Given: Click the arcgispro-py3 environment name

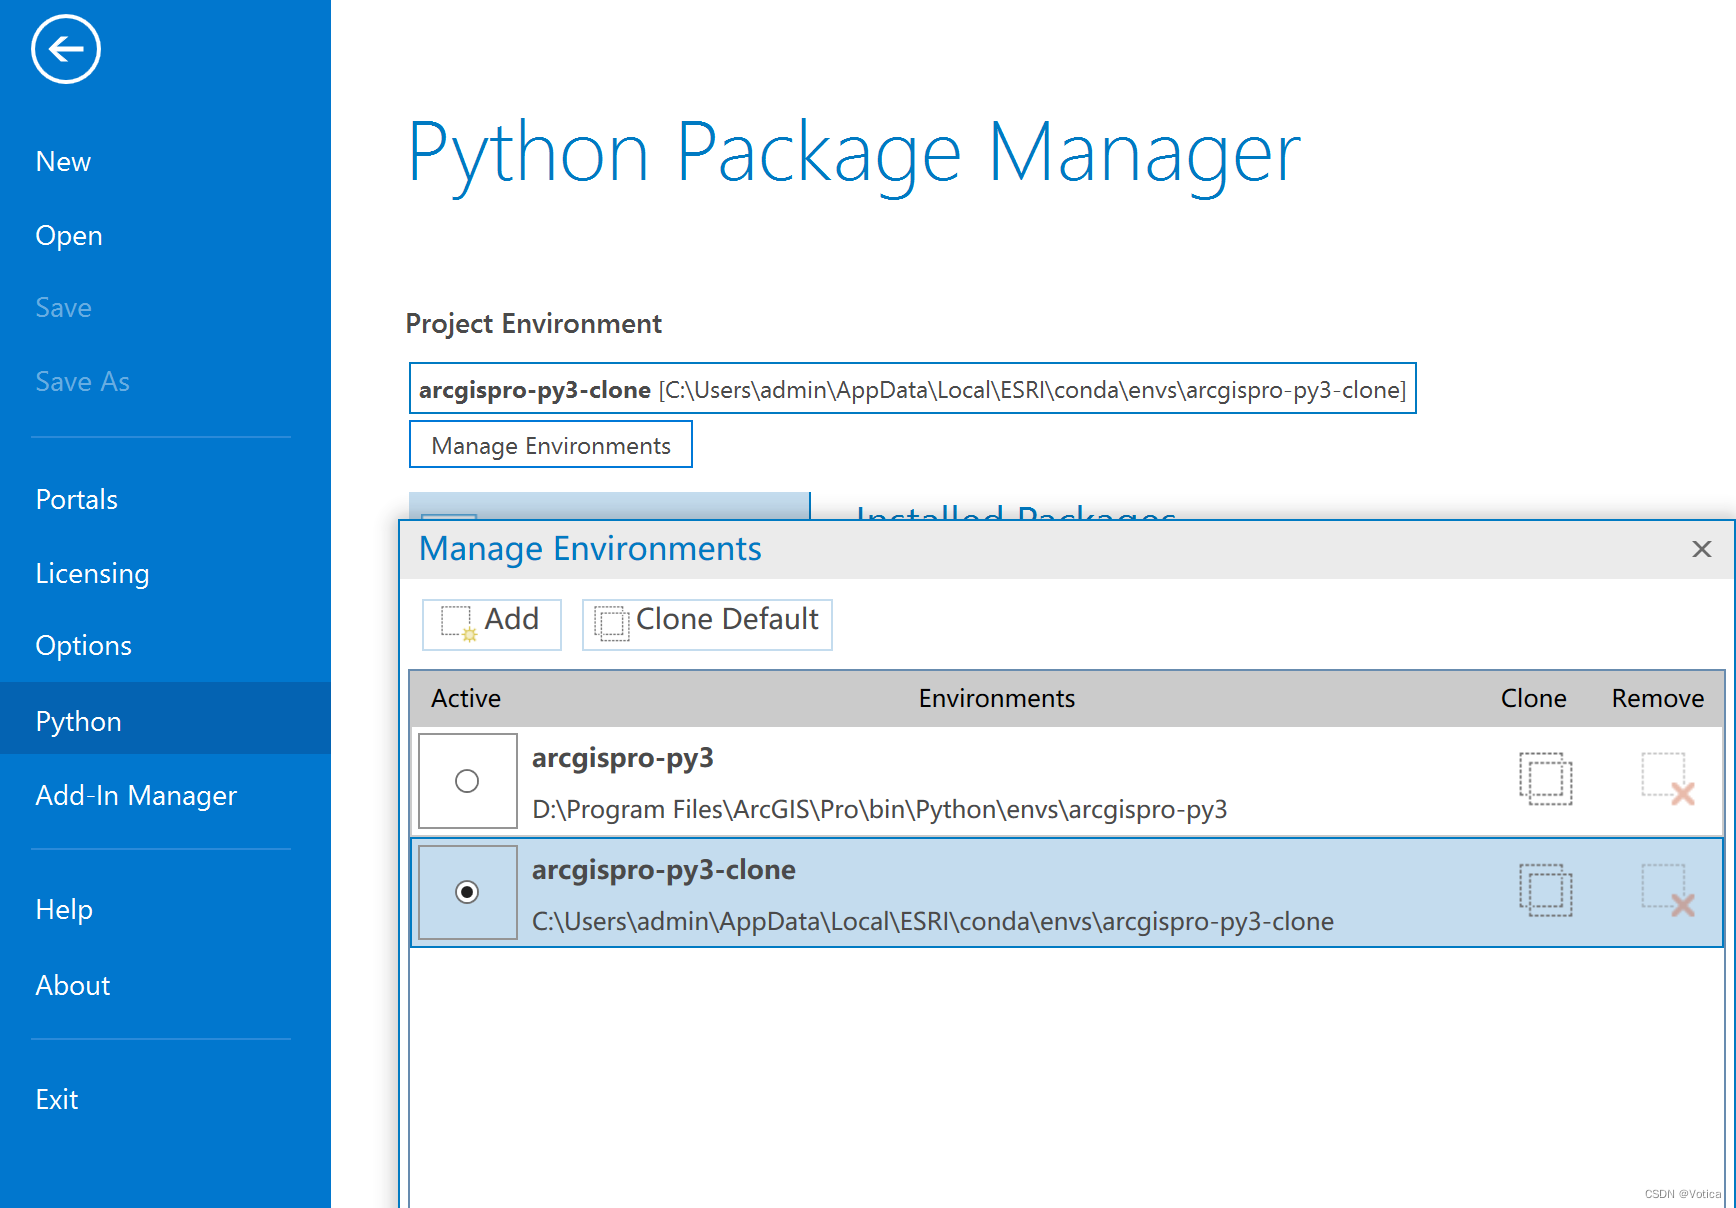Looking at the screenshot, I should [622, 758].
